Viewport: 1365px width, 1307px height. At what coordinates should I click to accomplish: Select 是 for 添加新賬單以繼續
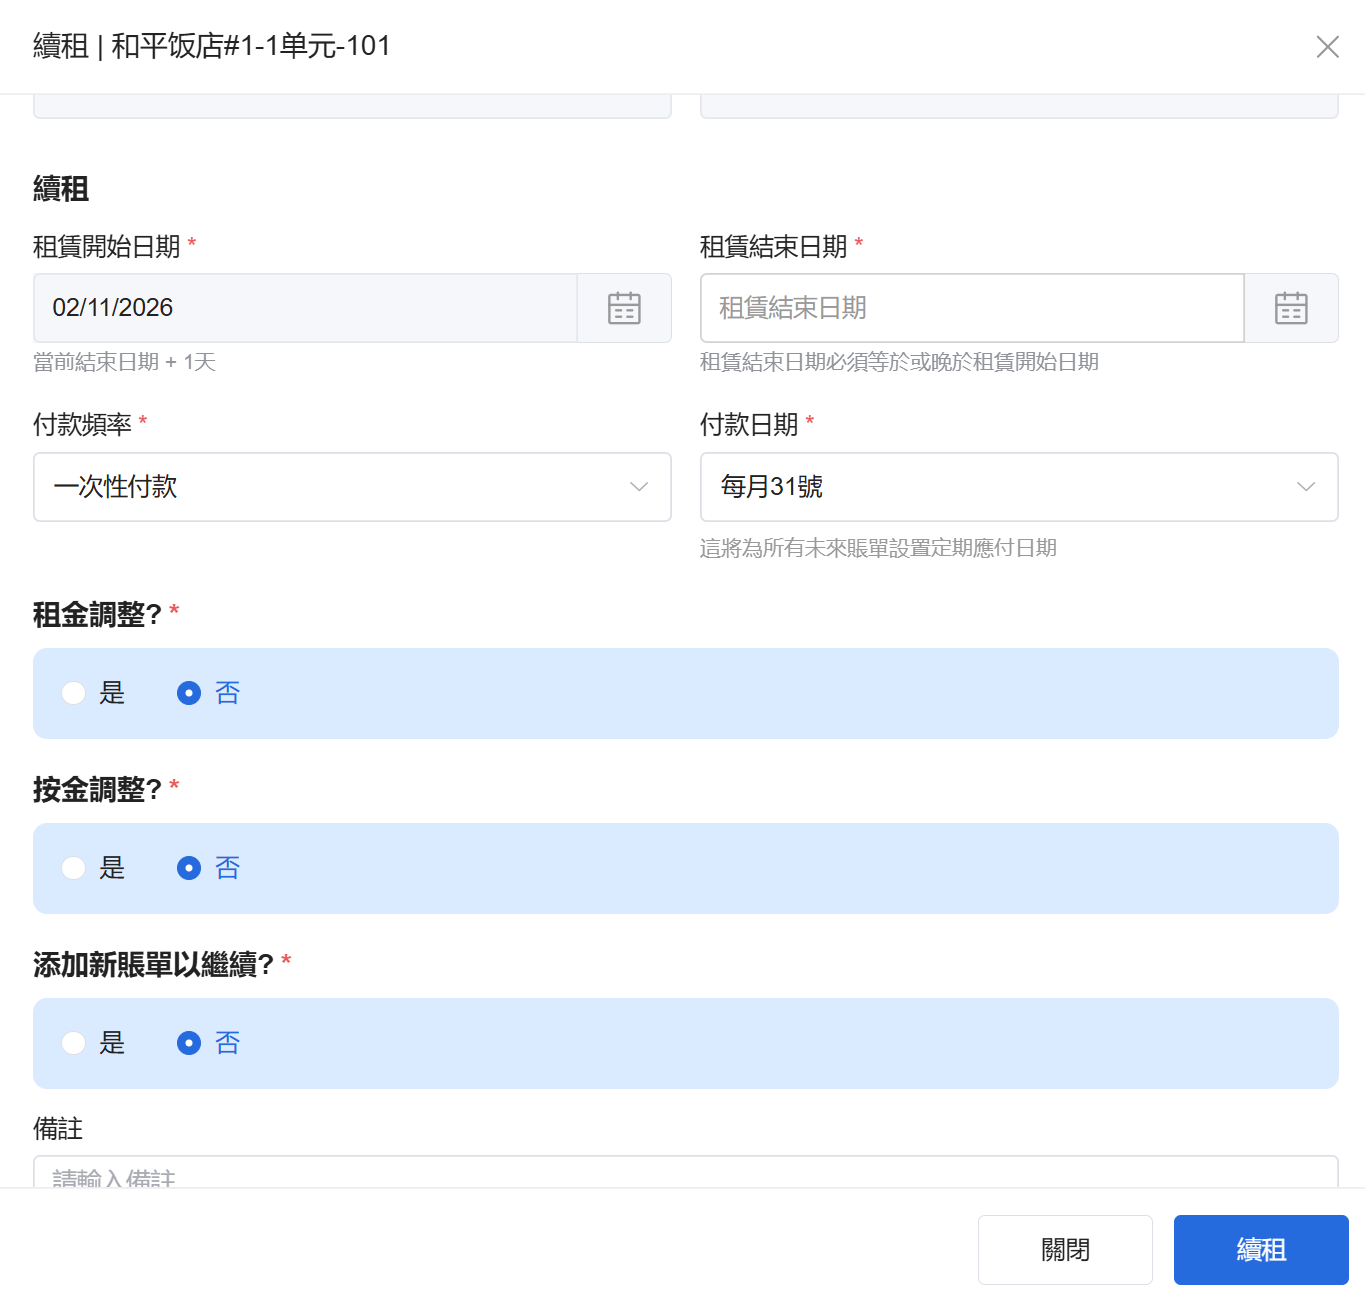point(74,1043)
